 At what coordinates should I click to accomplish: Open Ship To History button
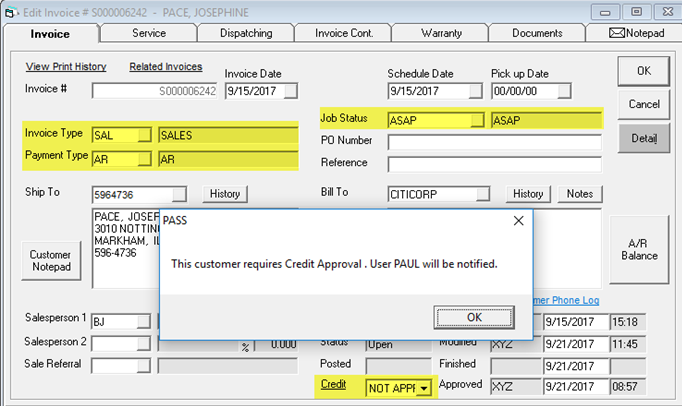[x=225, y=194]
